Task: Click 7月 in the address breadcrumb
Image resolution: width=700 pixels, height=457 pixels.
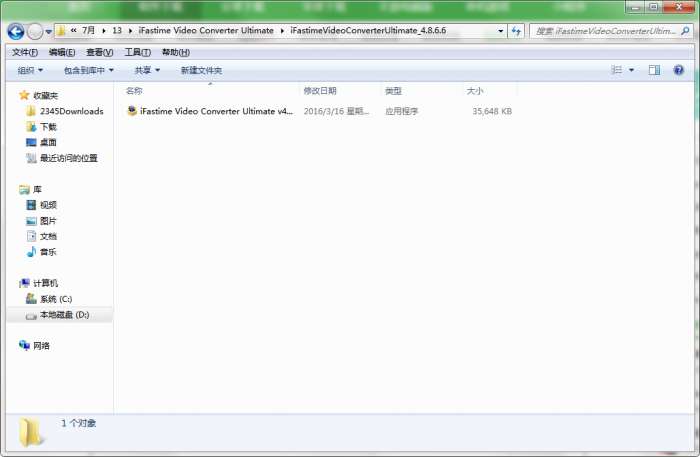Action: click(x=88, y=30)
